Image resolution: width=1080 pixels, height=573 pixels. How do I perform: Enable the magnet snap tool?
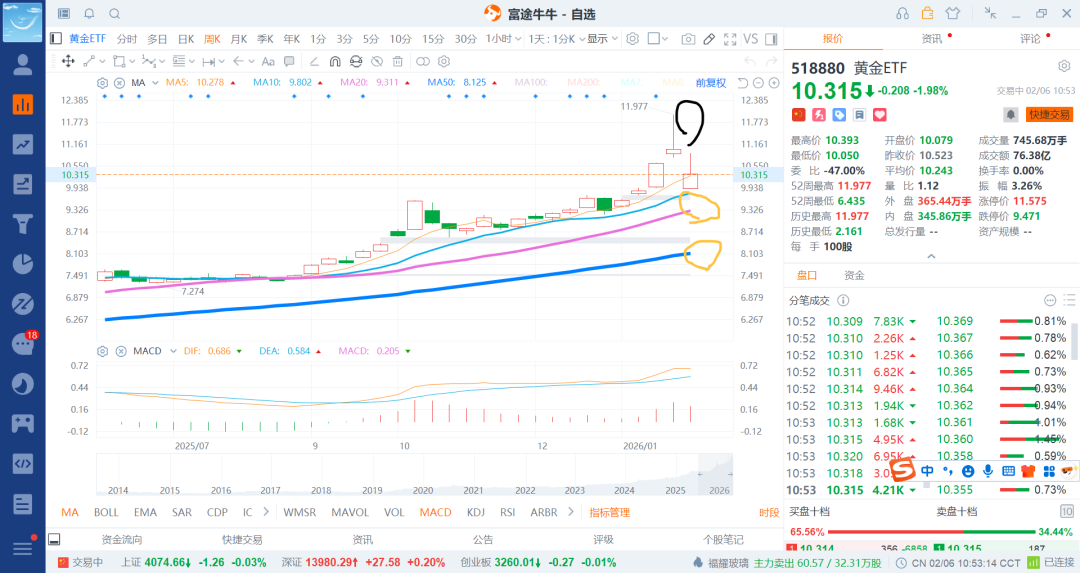pyautogui.click(x=335, y=61)
